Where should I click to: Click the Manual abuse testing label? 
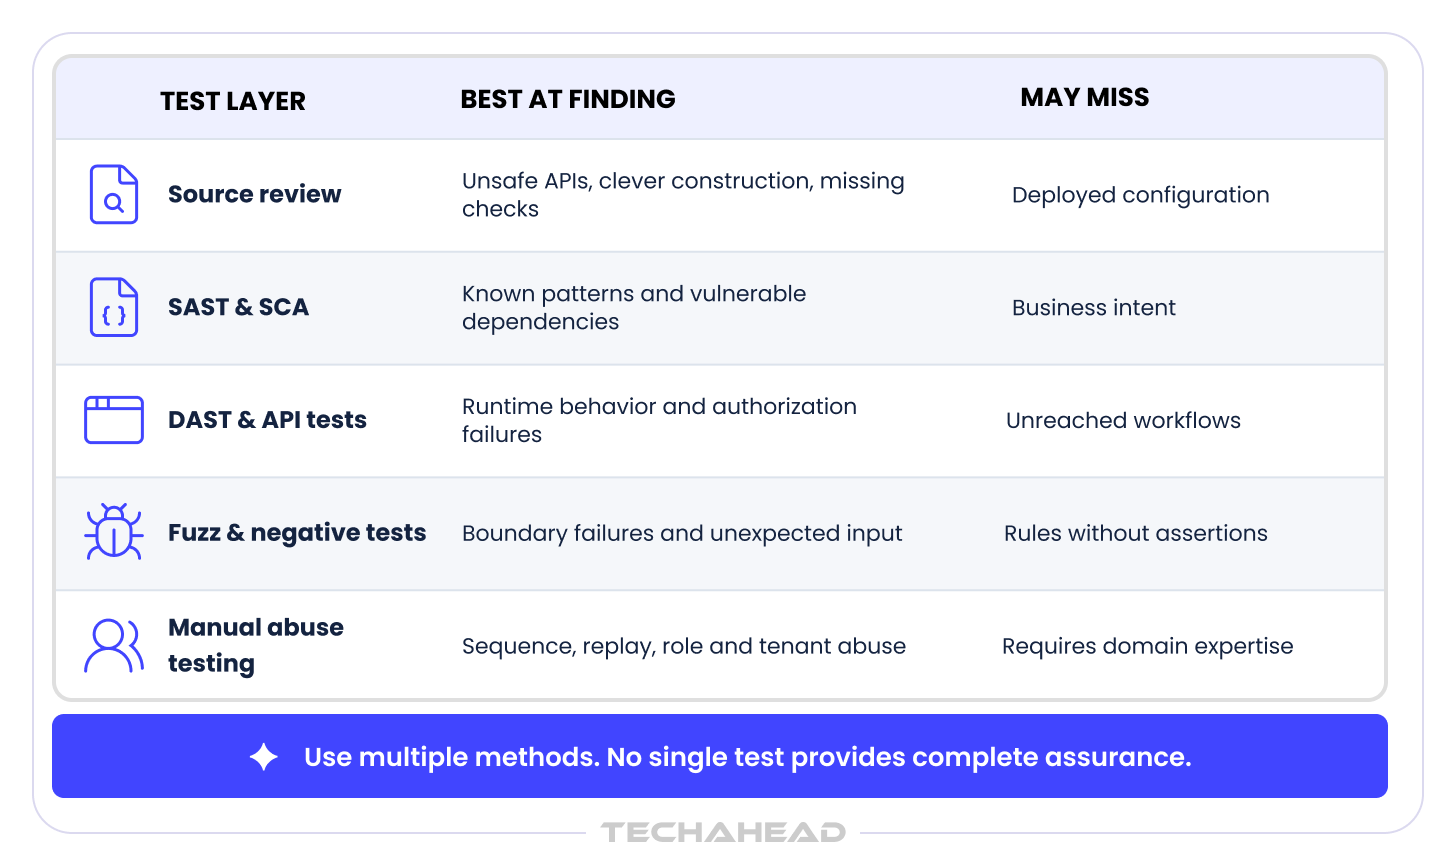pos(256,645)
